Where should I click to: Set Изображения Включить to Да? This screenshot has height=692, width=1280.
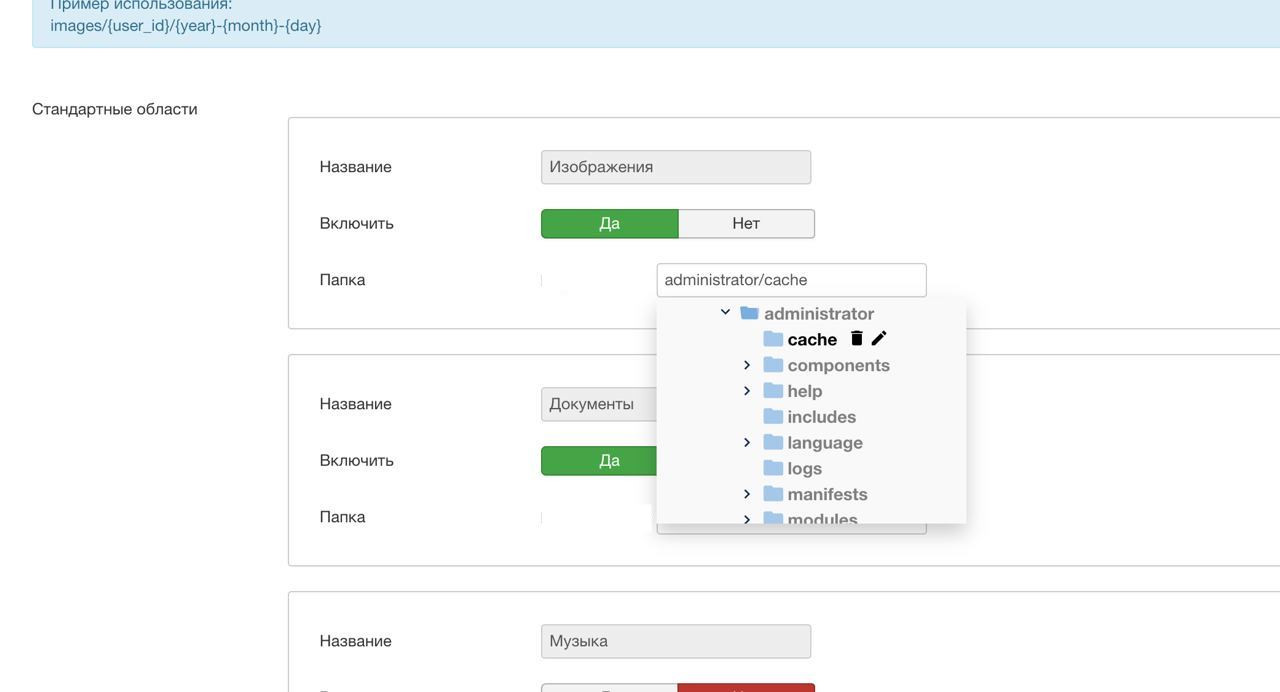(x=609, y=224)
